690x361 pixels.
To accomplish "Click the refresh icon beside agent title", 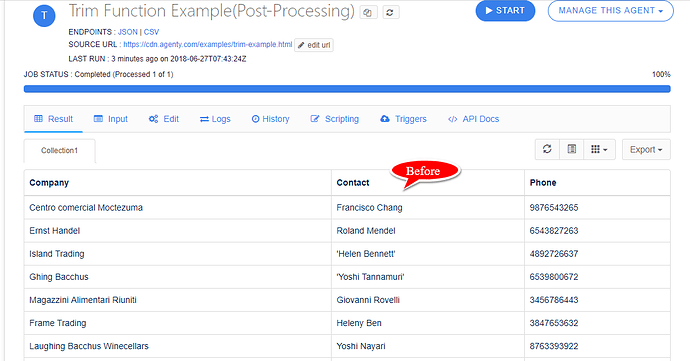I will 390,12.
